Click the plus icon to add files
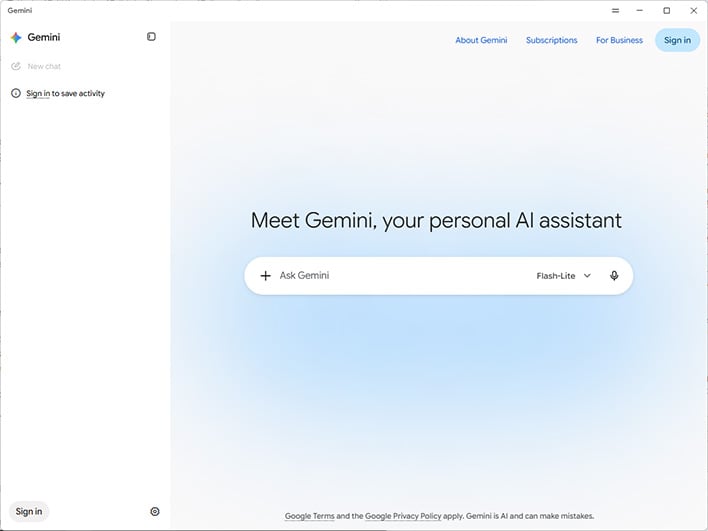This screenshot has height=531, width=708. [x=266, y=276]
